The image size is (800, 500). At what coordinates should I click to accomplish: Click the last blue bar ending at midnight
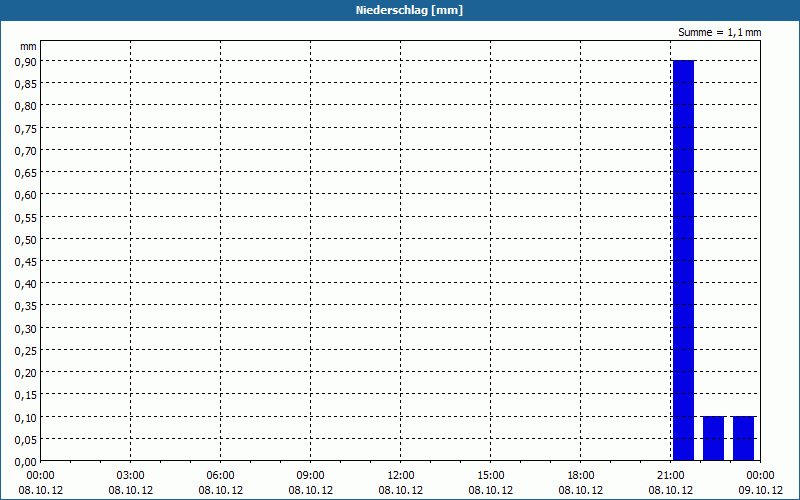(x=743, y=438)
